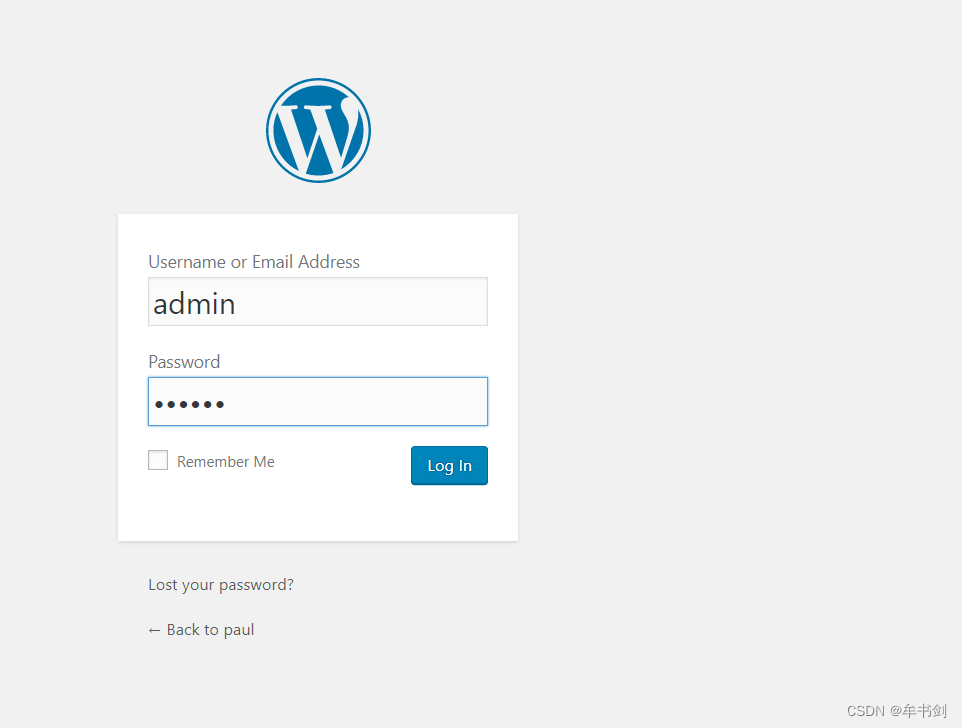Click inside the Password input field
This screenshot has width=962, height=728.
pos(318,402)
